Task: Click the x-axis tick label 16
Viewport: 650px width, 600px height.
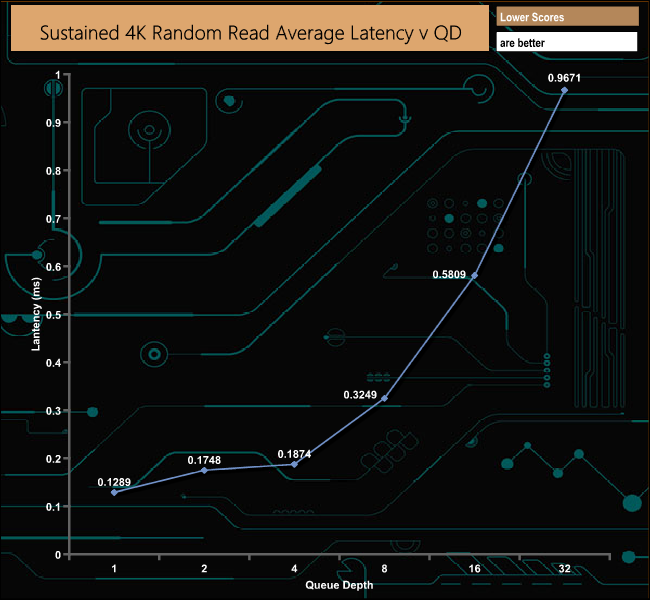Action: pos(475,568)
